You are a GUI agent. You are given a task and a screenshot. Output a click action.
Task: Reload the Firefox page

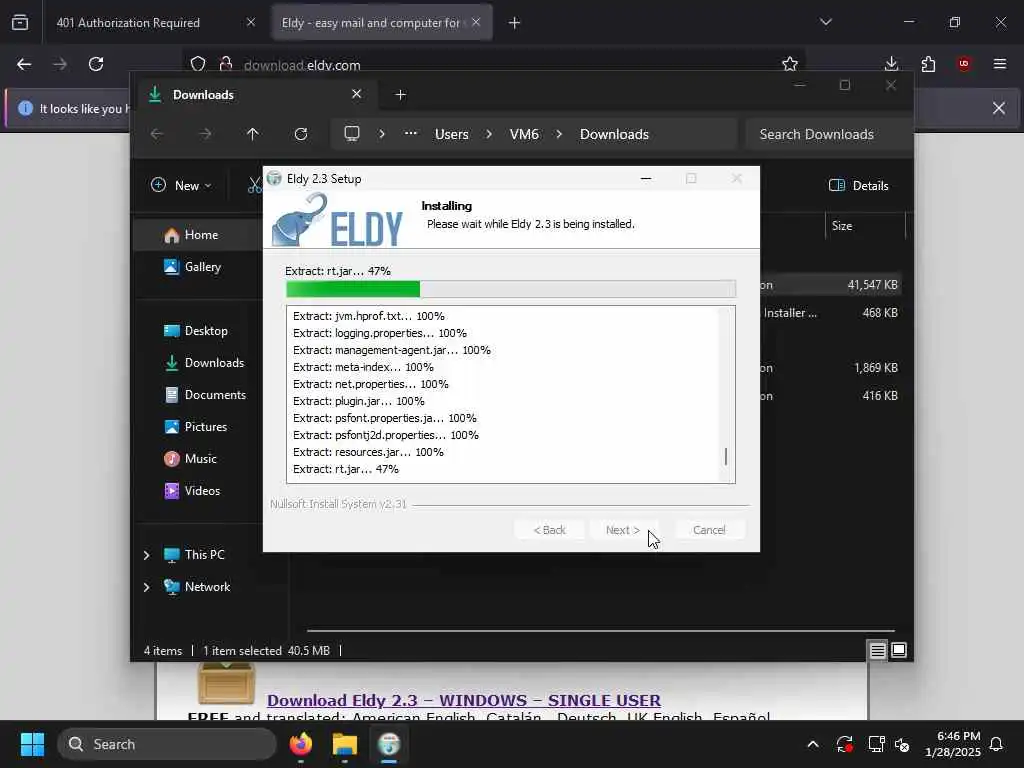[x=96, y=64]
